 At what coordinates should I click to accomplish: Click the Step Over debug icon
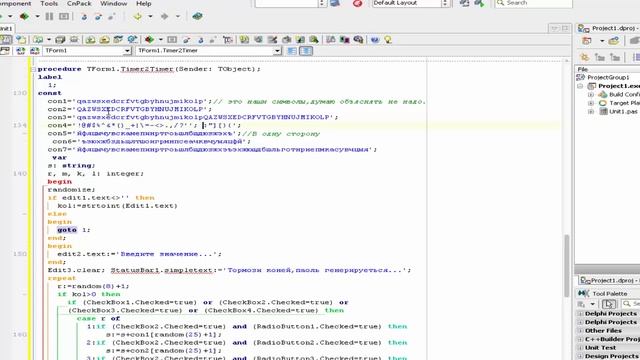tap(98, 17)
